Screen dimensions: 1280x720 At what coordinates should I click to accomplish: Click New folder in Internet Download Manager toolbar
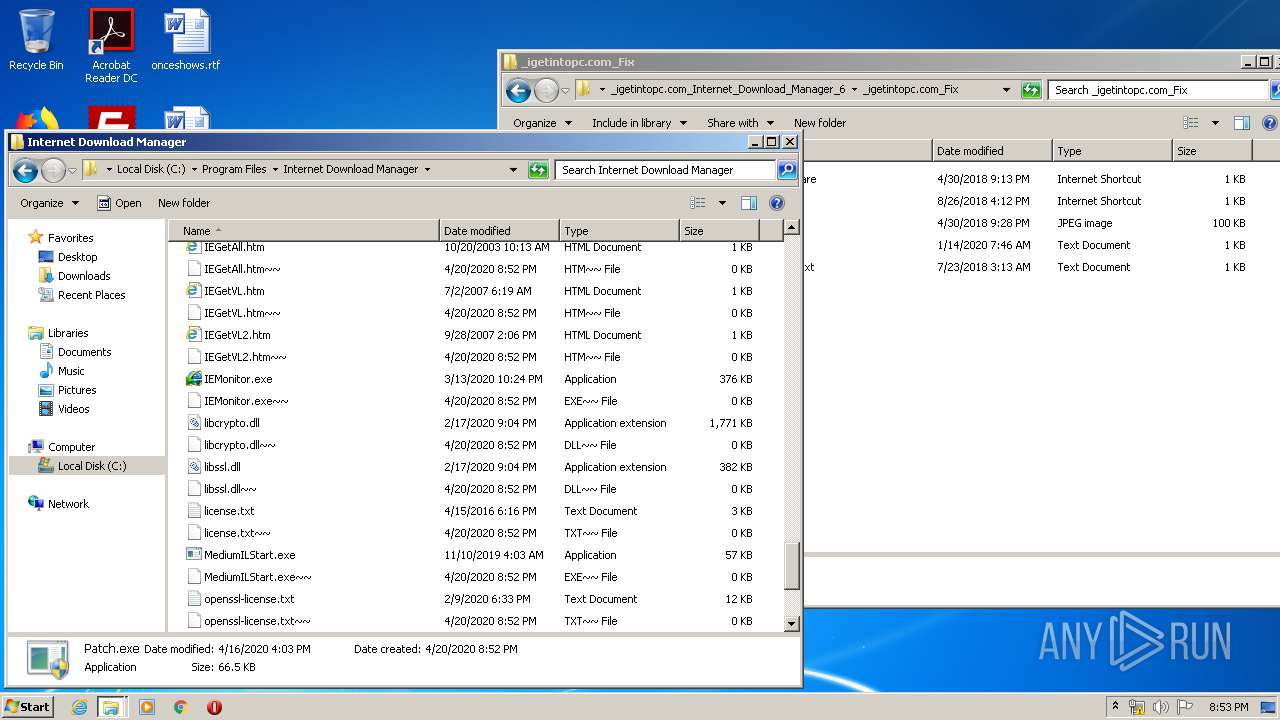(184, 203)
